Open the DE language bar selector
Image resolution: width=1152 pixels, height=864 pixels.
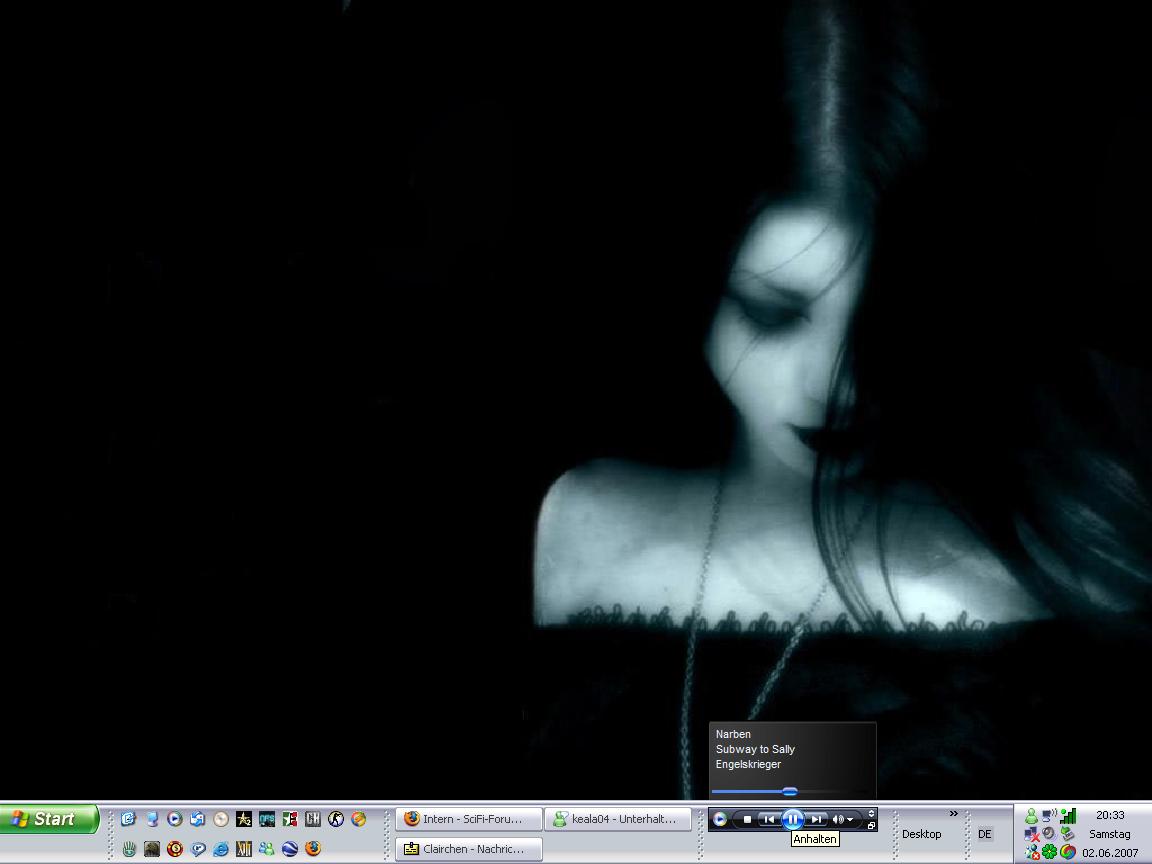click(985, 834)
